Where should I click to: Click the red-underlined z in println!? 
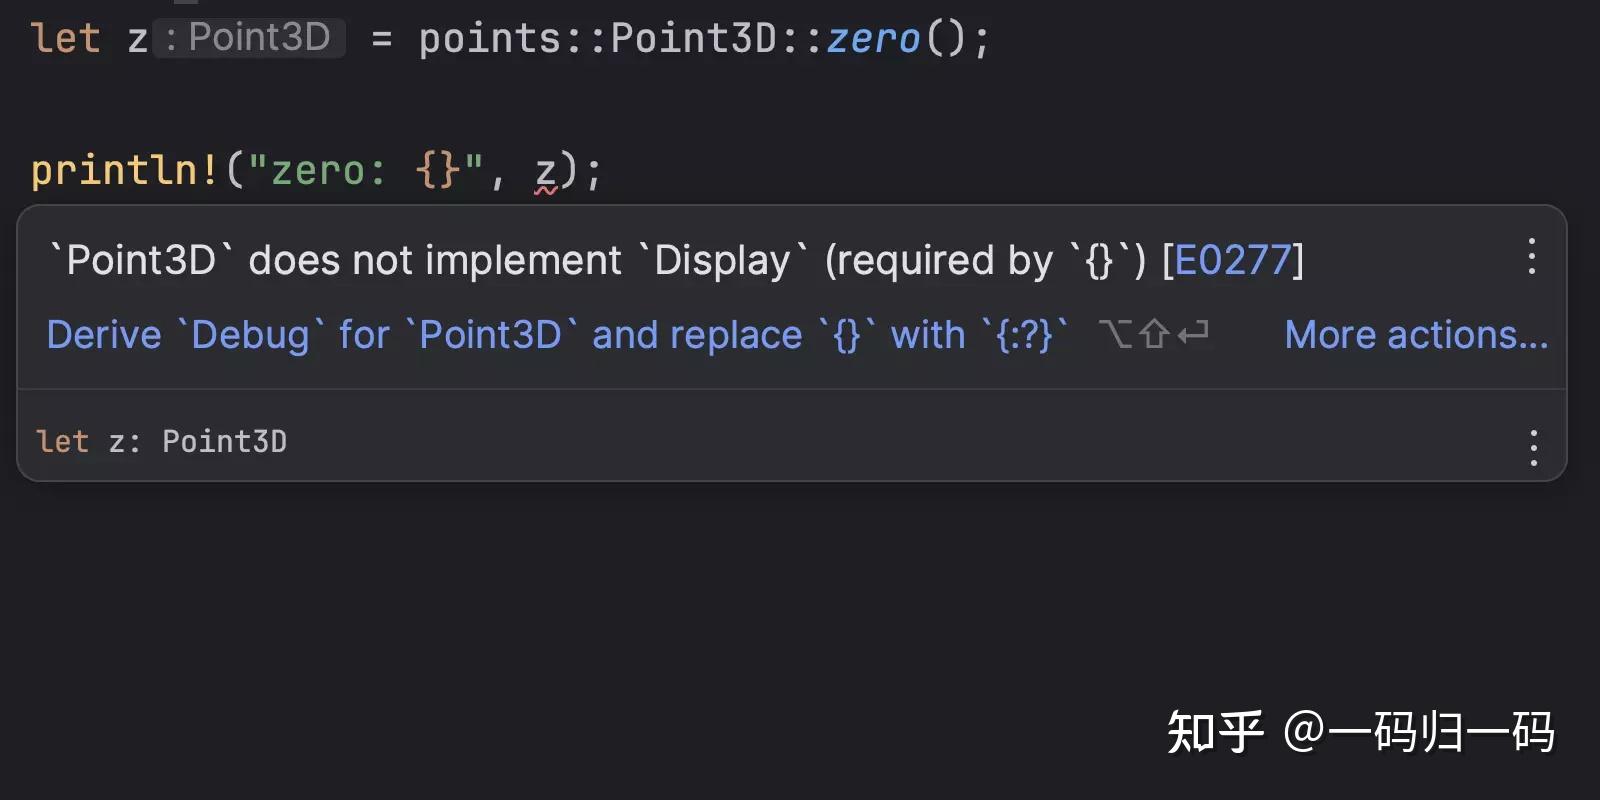pyautogui.click(x=545, y=170)
